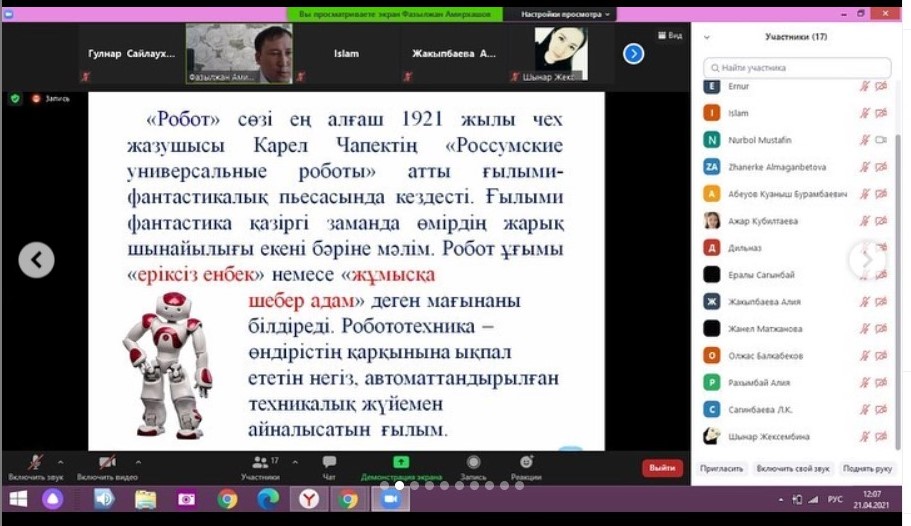Leave the meeting with Выйти button
The height and width of the screenshot is (526, 911).
[662, 468]
